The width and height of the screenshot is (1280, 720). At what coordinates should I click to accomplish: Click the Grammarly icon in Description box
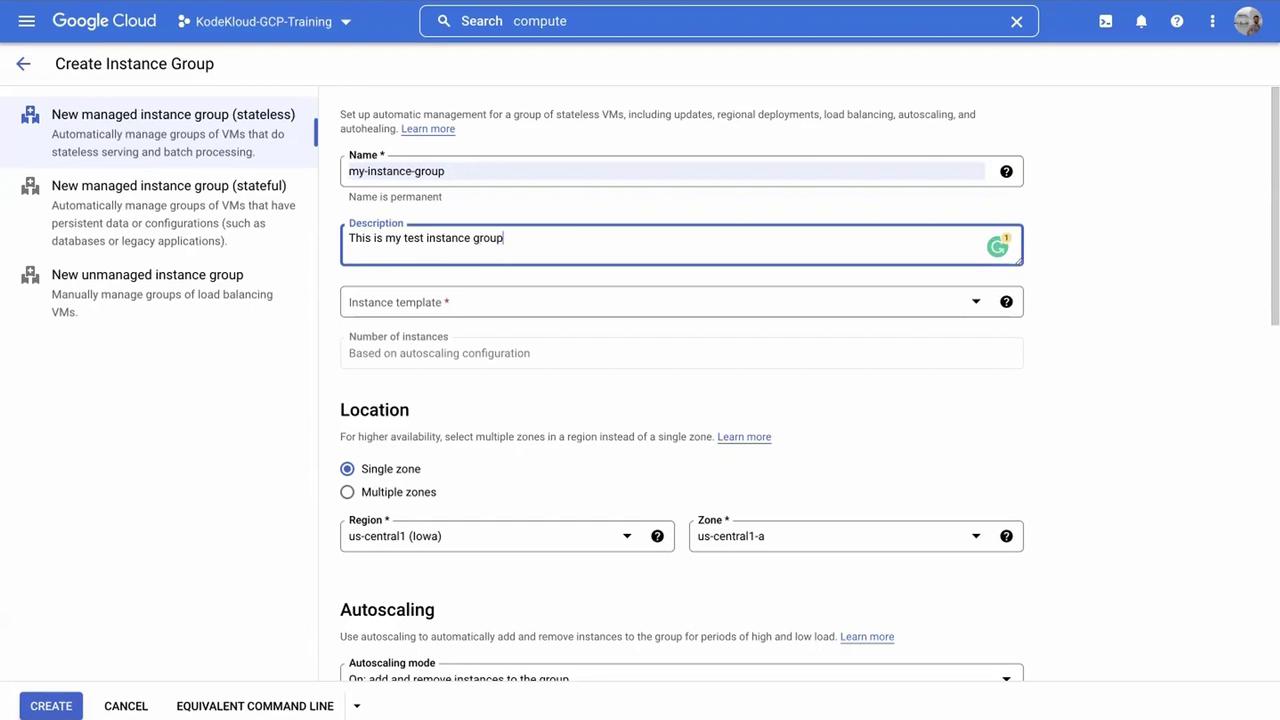click(x=997, y=246)
